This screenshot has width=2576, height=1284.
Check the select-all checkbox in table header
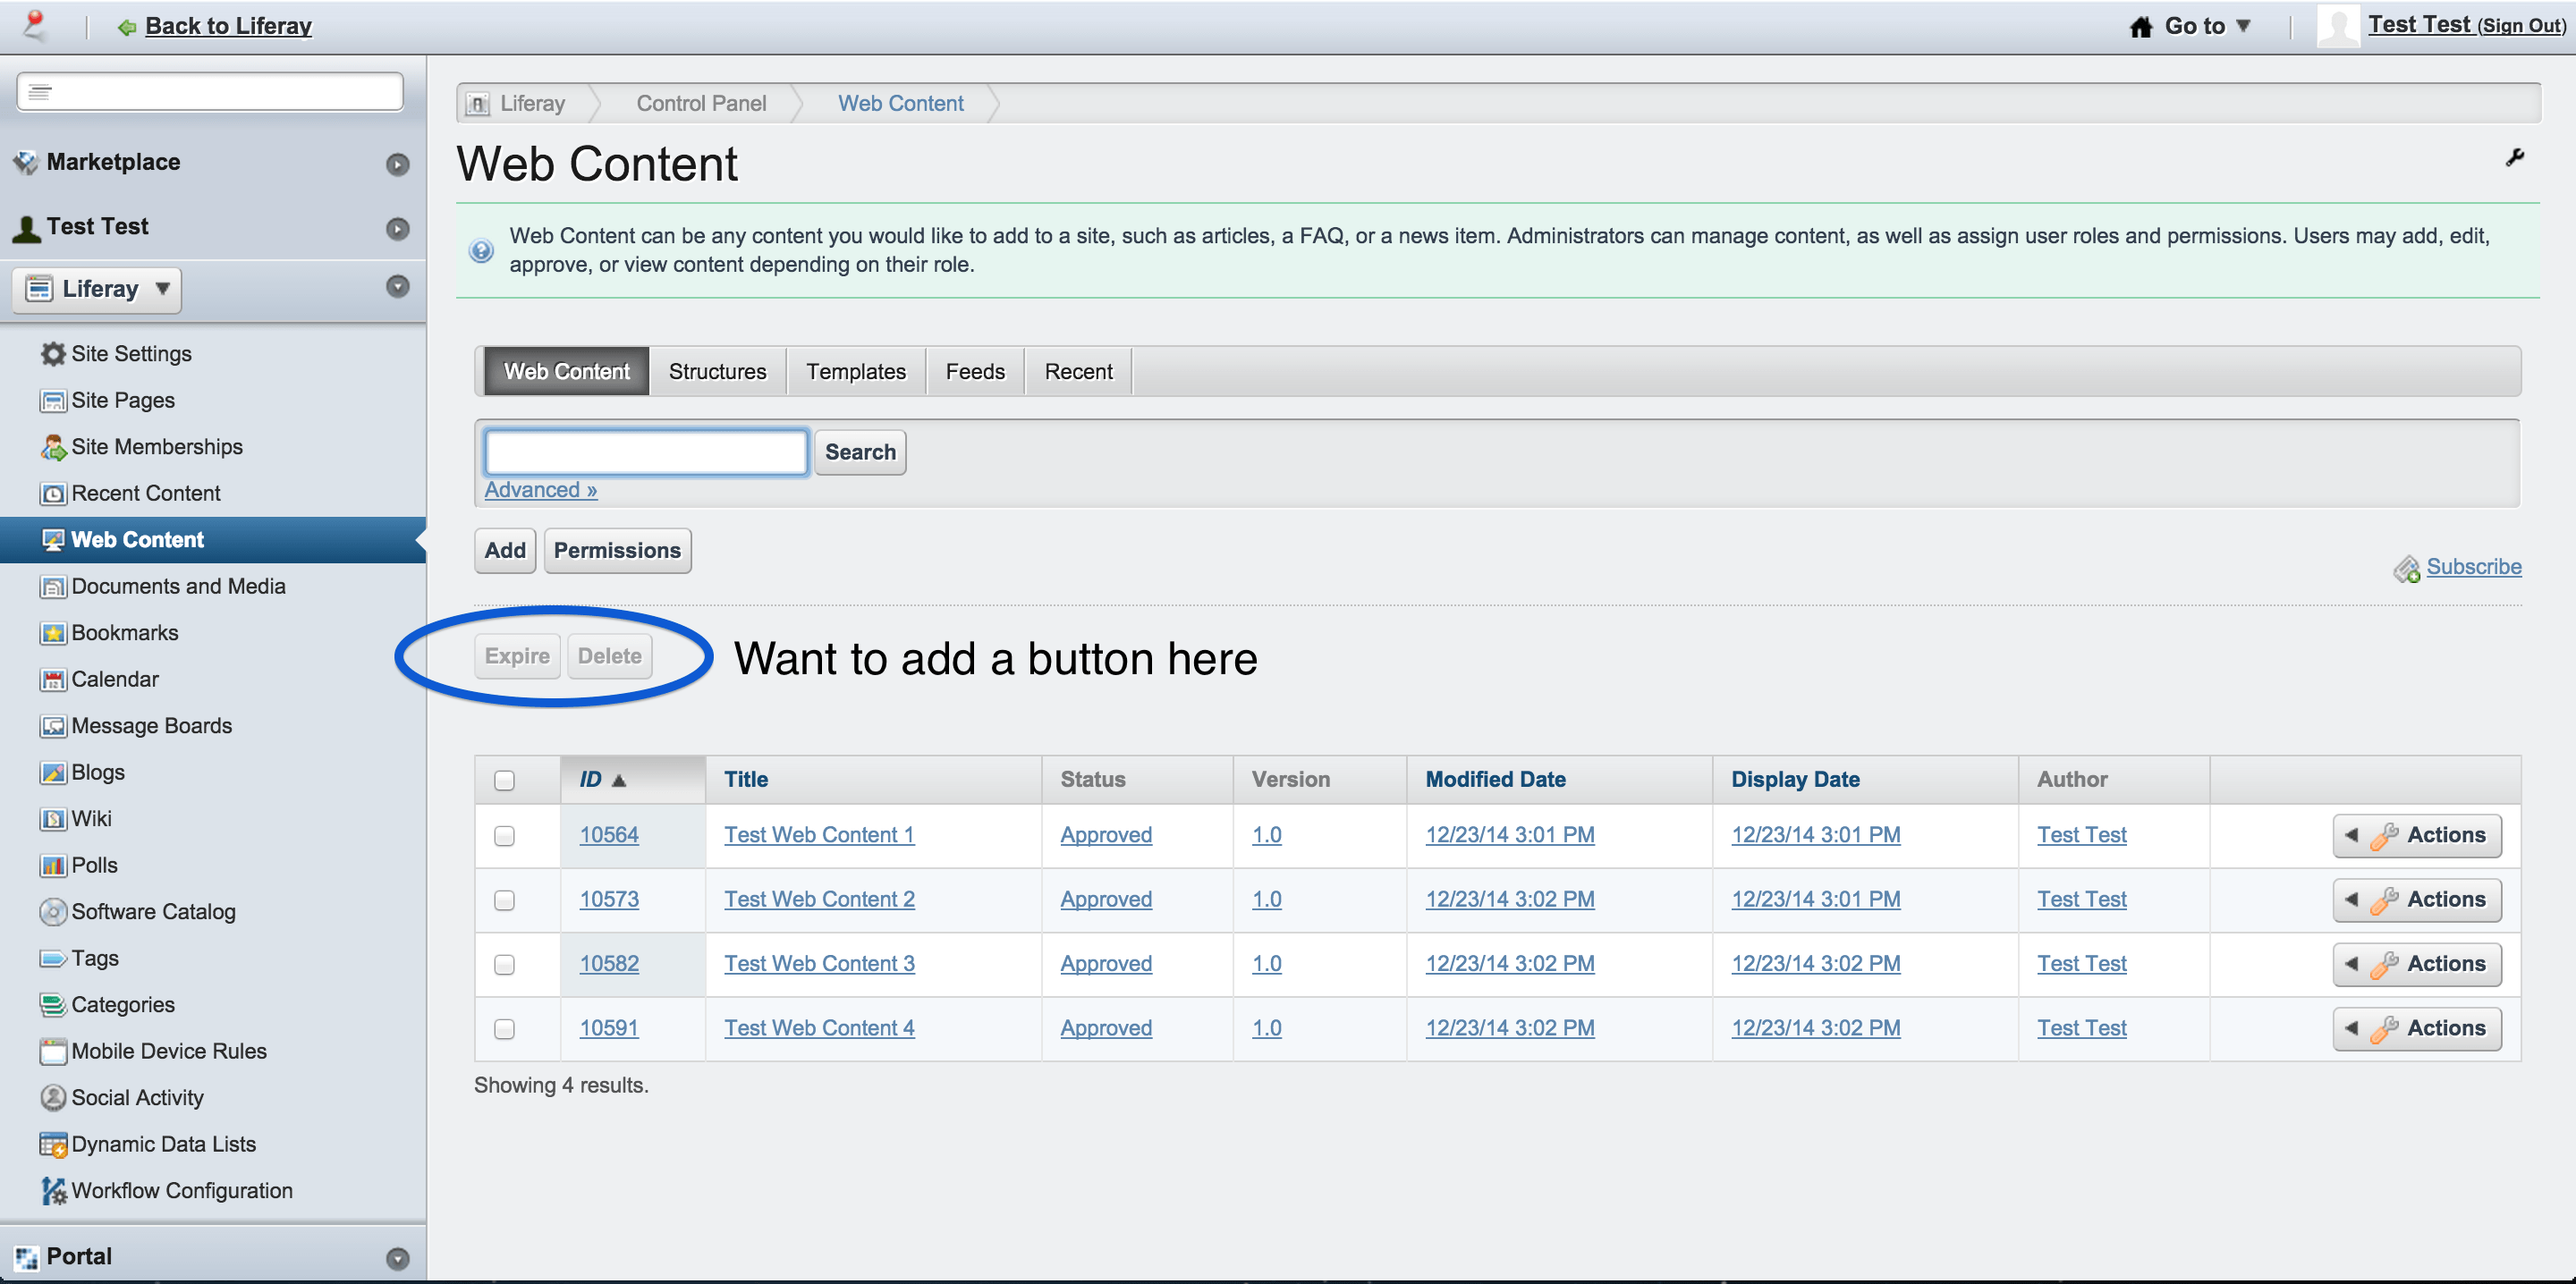point(504,780)
